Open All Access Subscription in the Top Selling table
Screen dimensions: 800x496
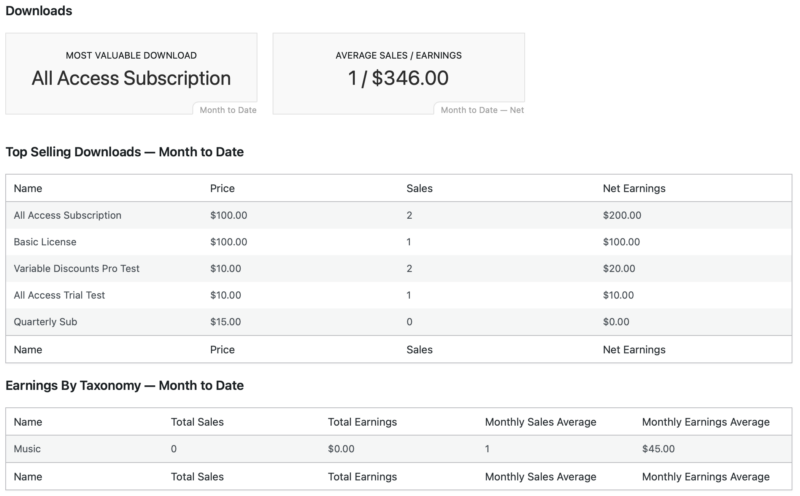(x=68, y=215)
